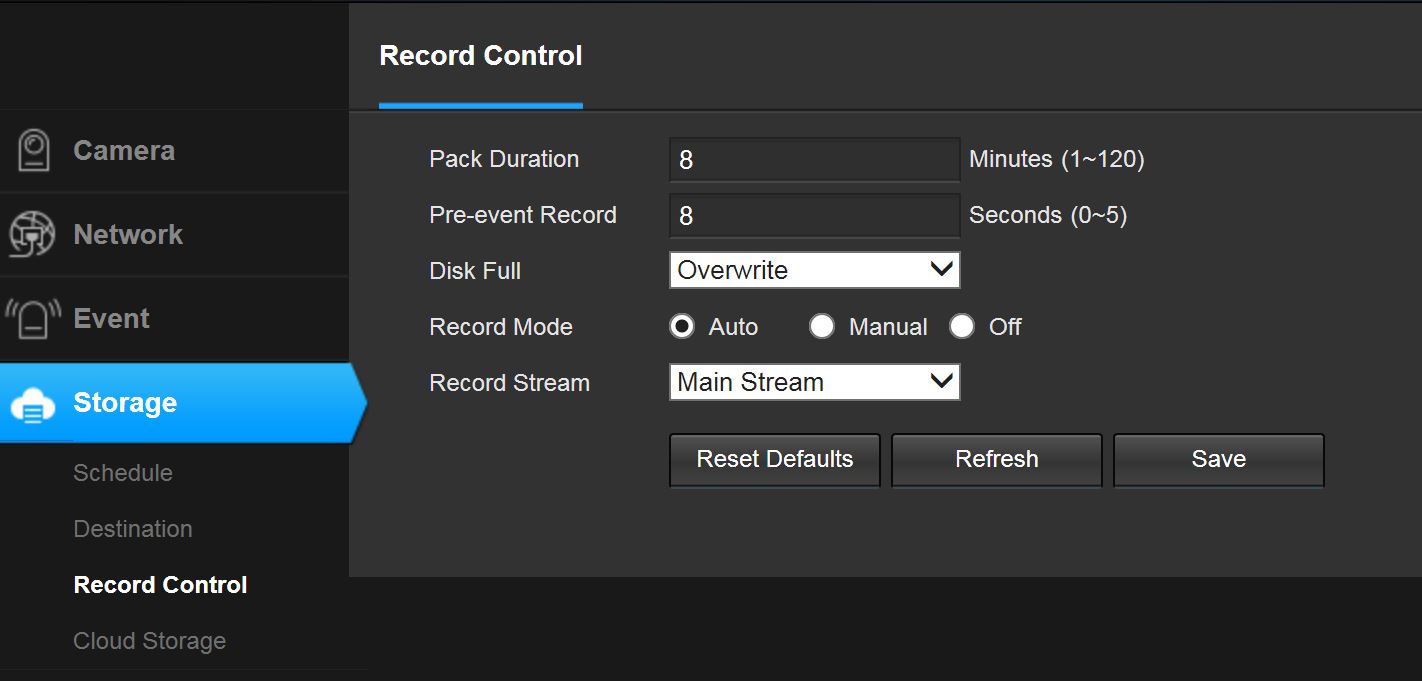The image size is (1422, 681).
Task: Click the Record Control tab header
Action: pos(481,56)
